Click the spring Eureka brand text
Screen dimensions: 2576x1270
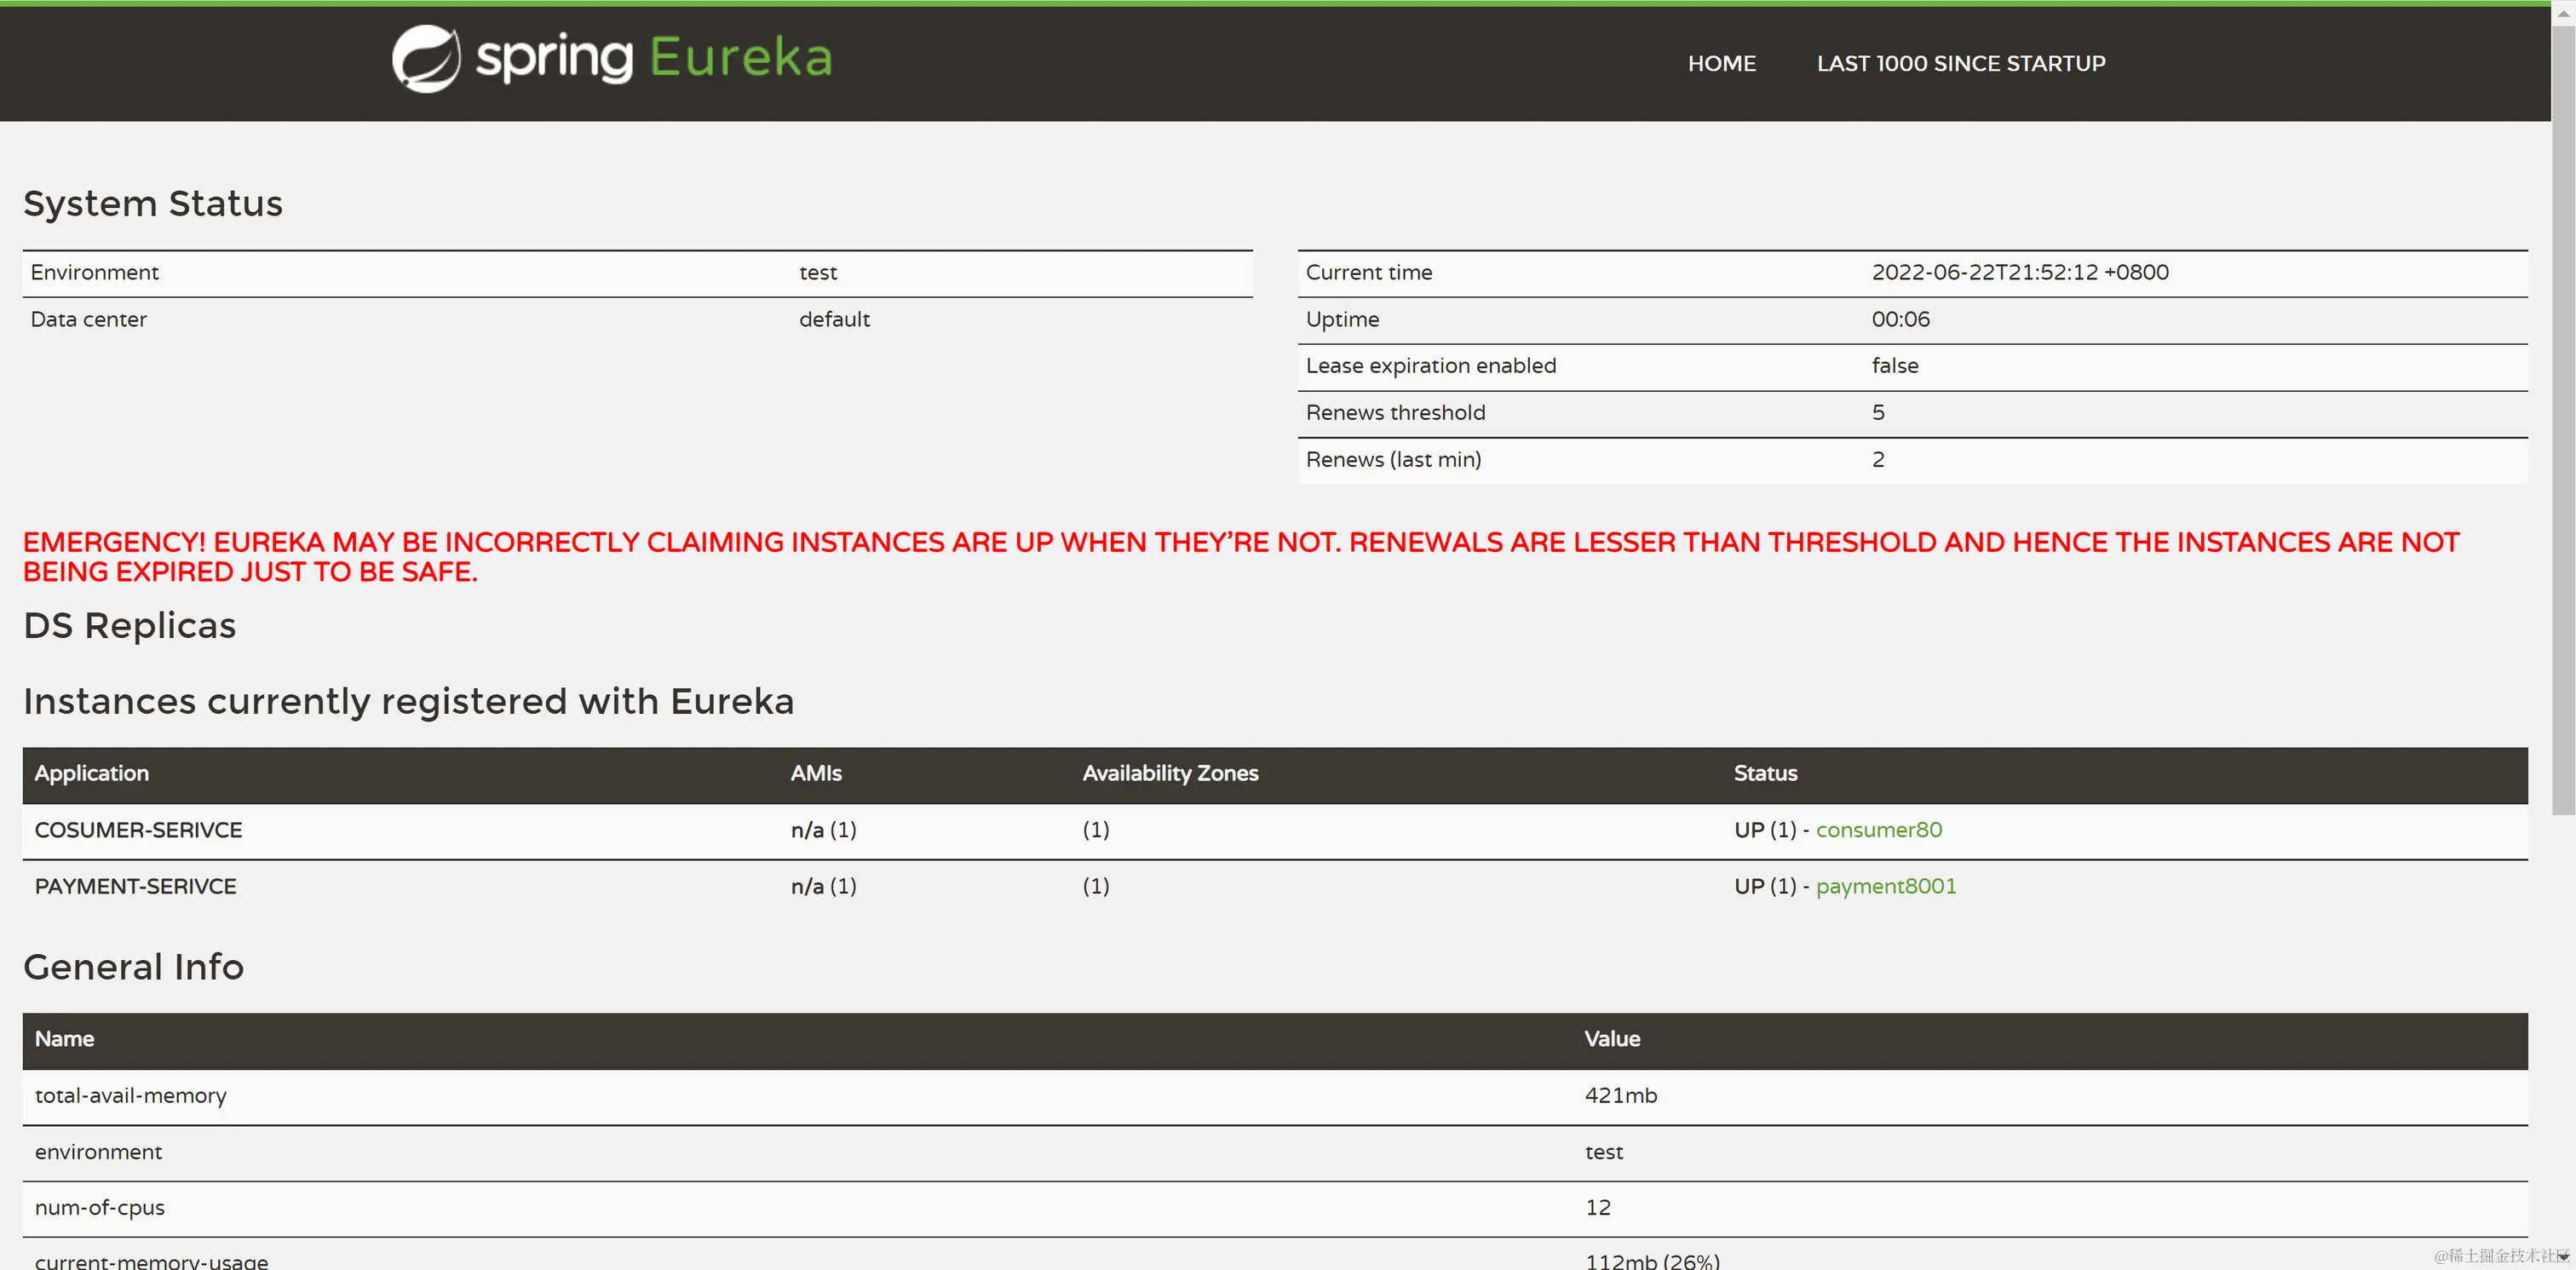point(654,58)
